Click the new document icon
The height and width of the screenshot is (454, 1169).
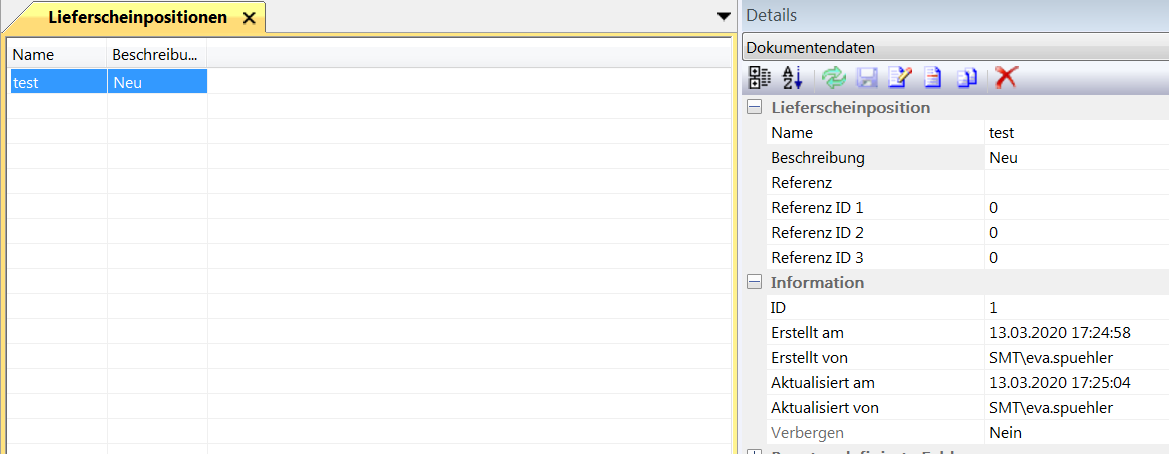(x=933, y=78)
